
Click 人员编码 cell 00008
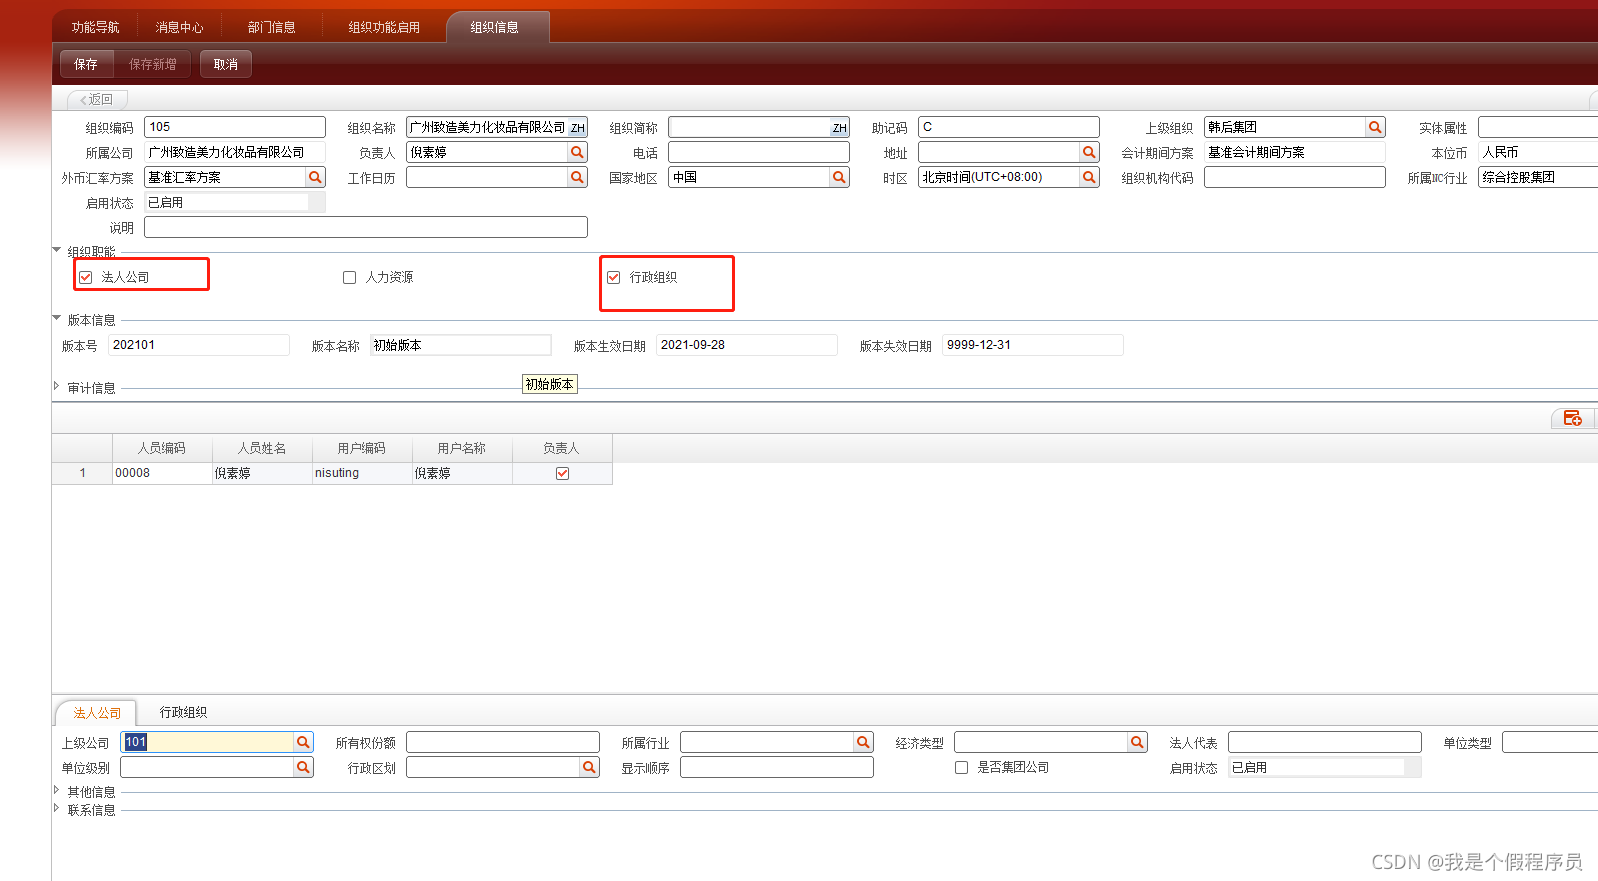(162, 473)
